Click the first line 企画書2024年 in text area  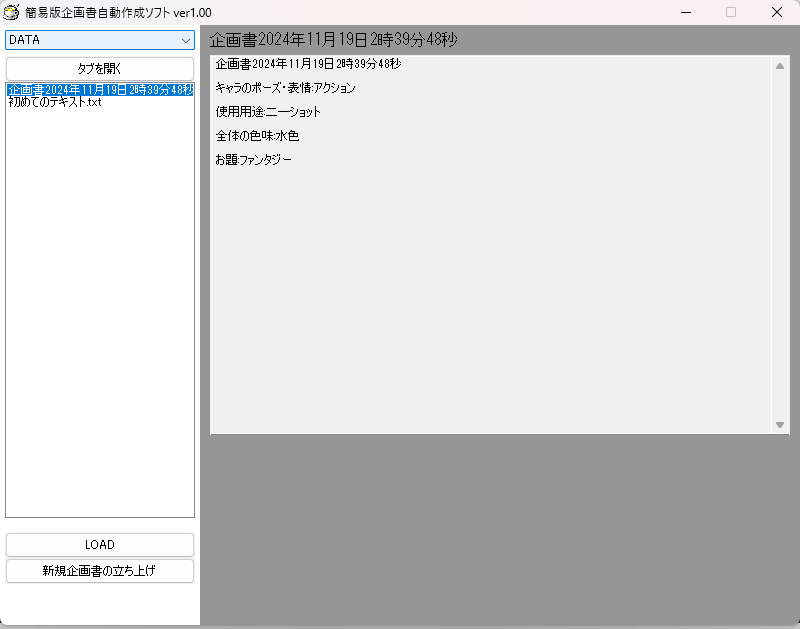[x=308, y=64]
